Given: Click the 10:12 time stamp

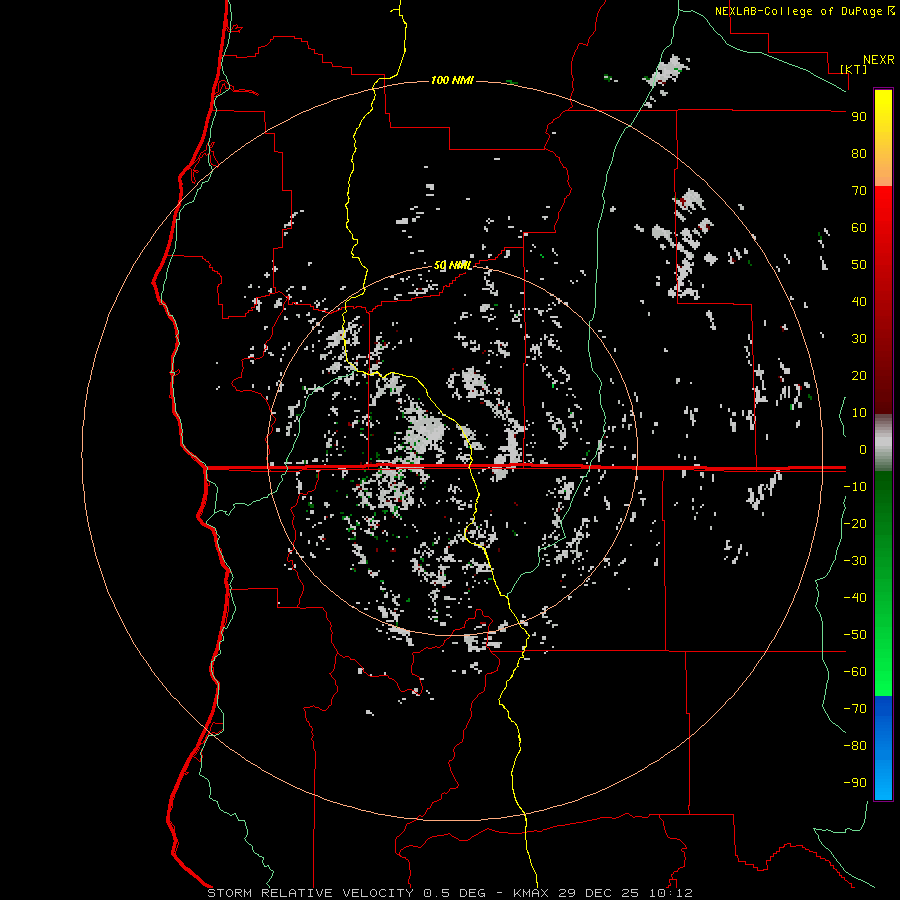Looking at the screenshot, I should (x=671, y=893).
